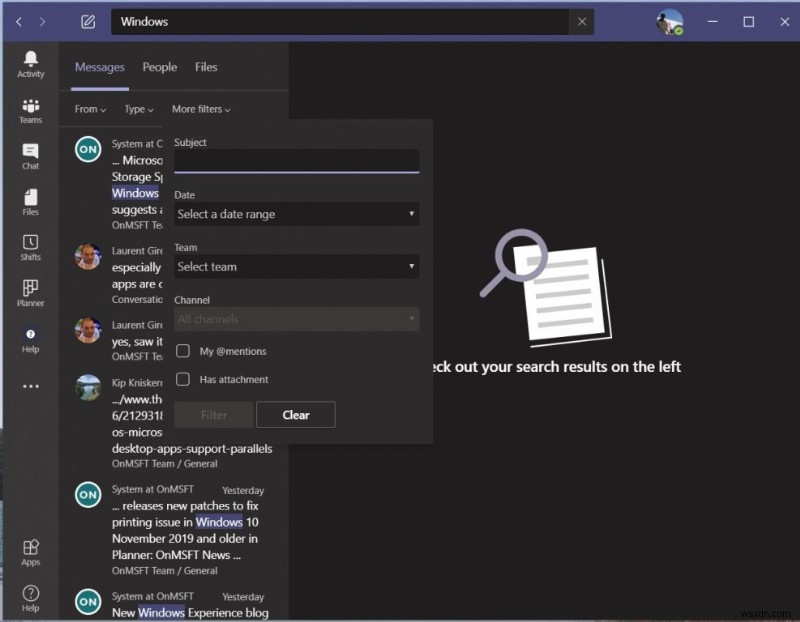Open the Chat section

tap(30, 157)
